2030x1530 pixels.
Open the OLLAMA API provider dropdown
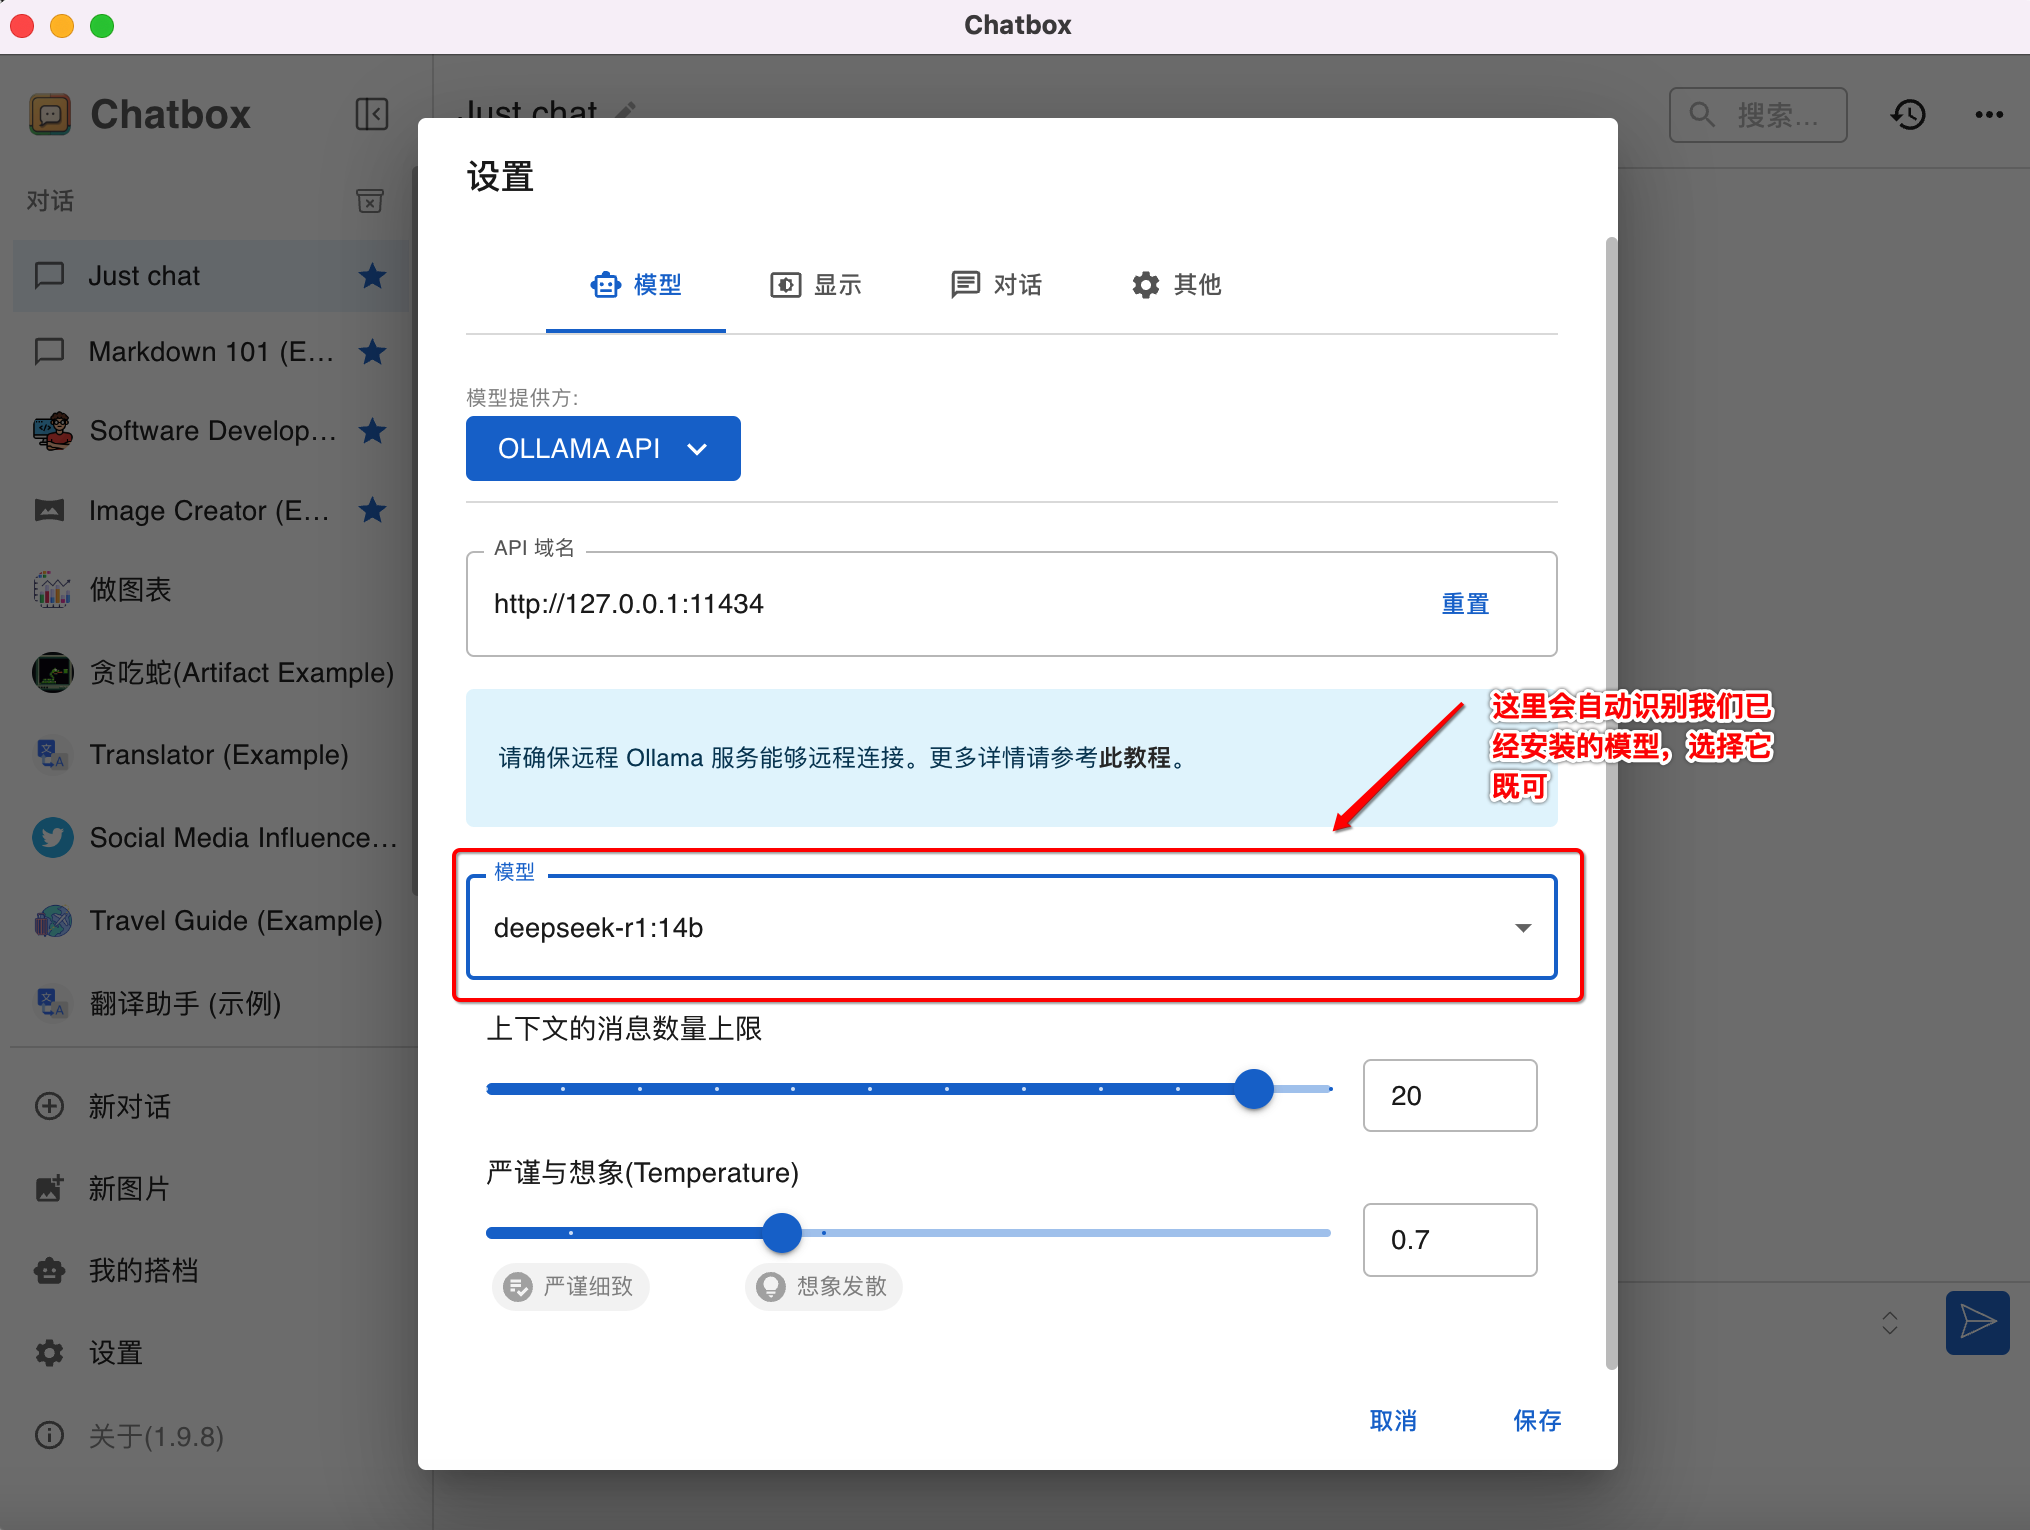pos(602,449)
